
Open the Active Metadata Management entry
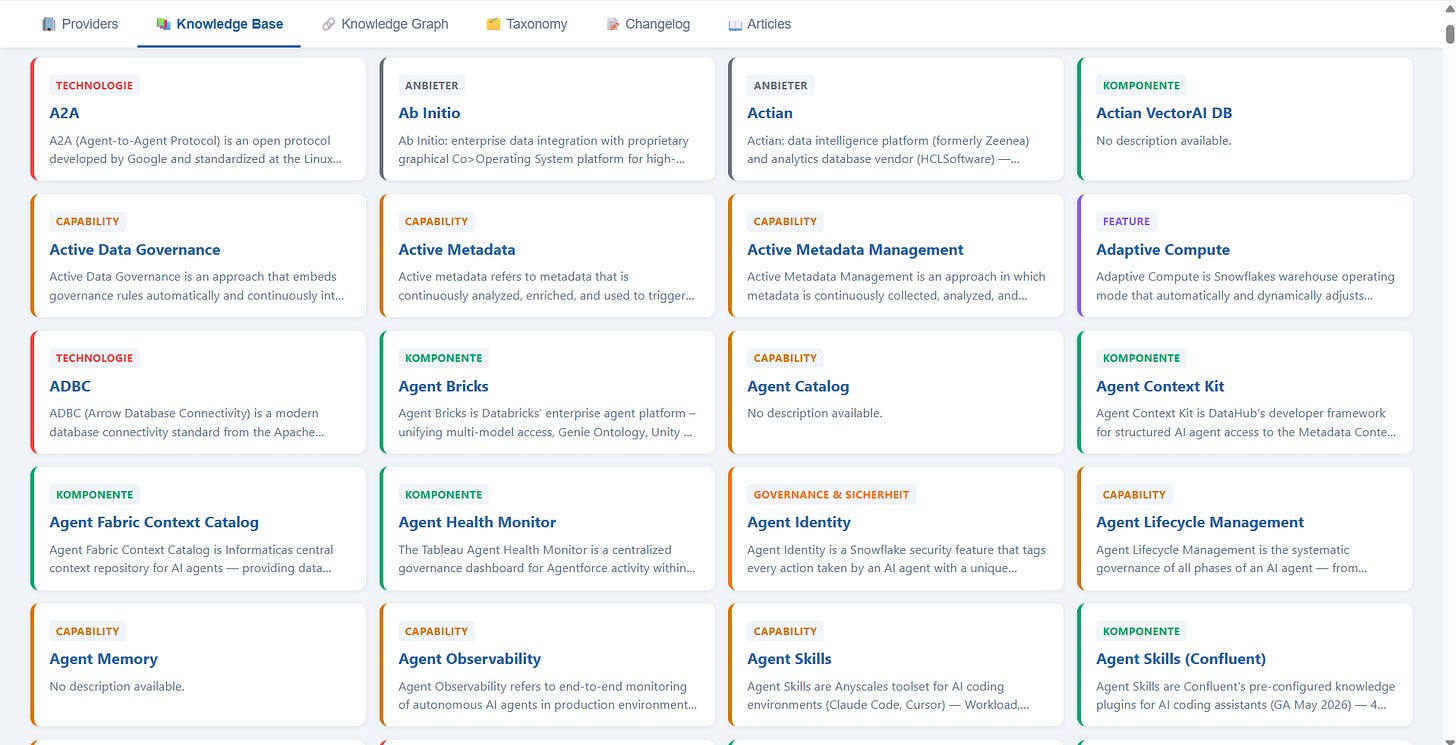(855, 250)
